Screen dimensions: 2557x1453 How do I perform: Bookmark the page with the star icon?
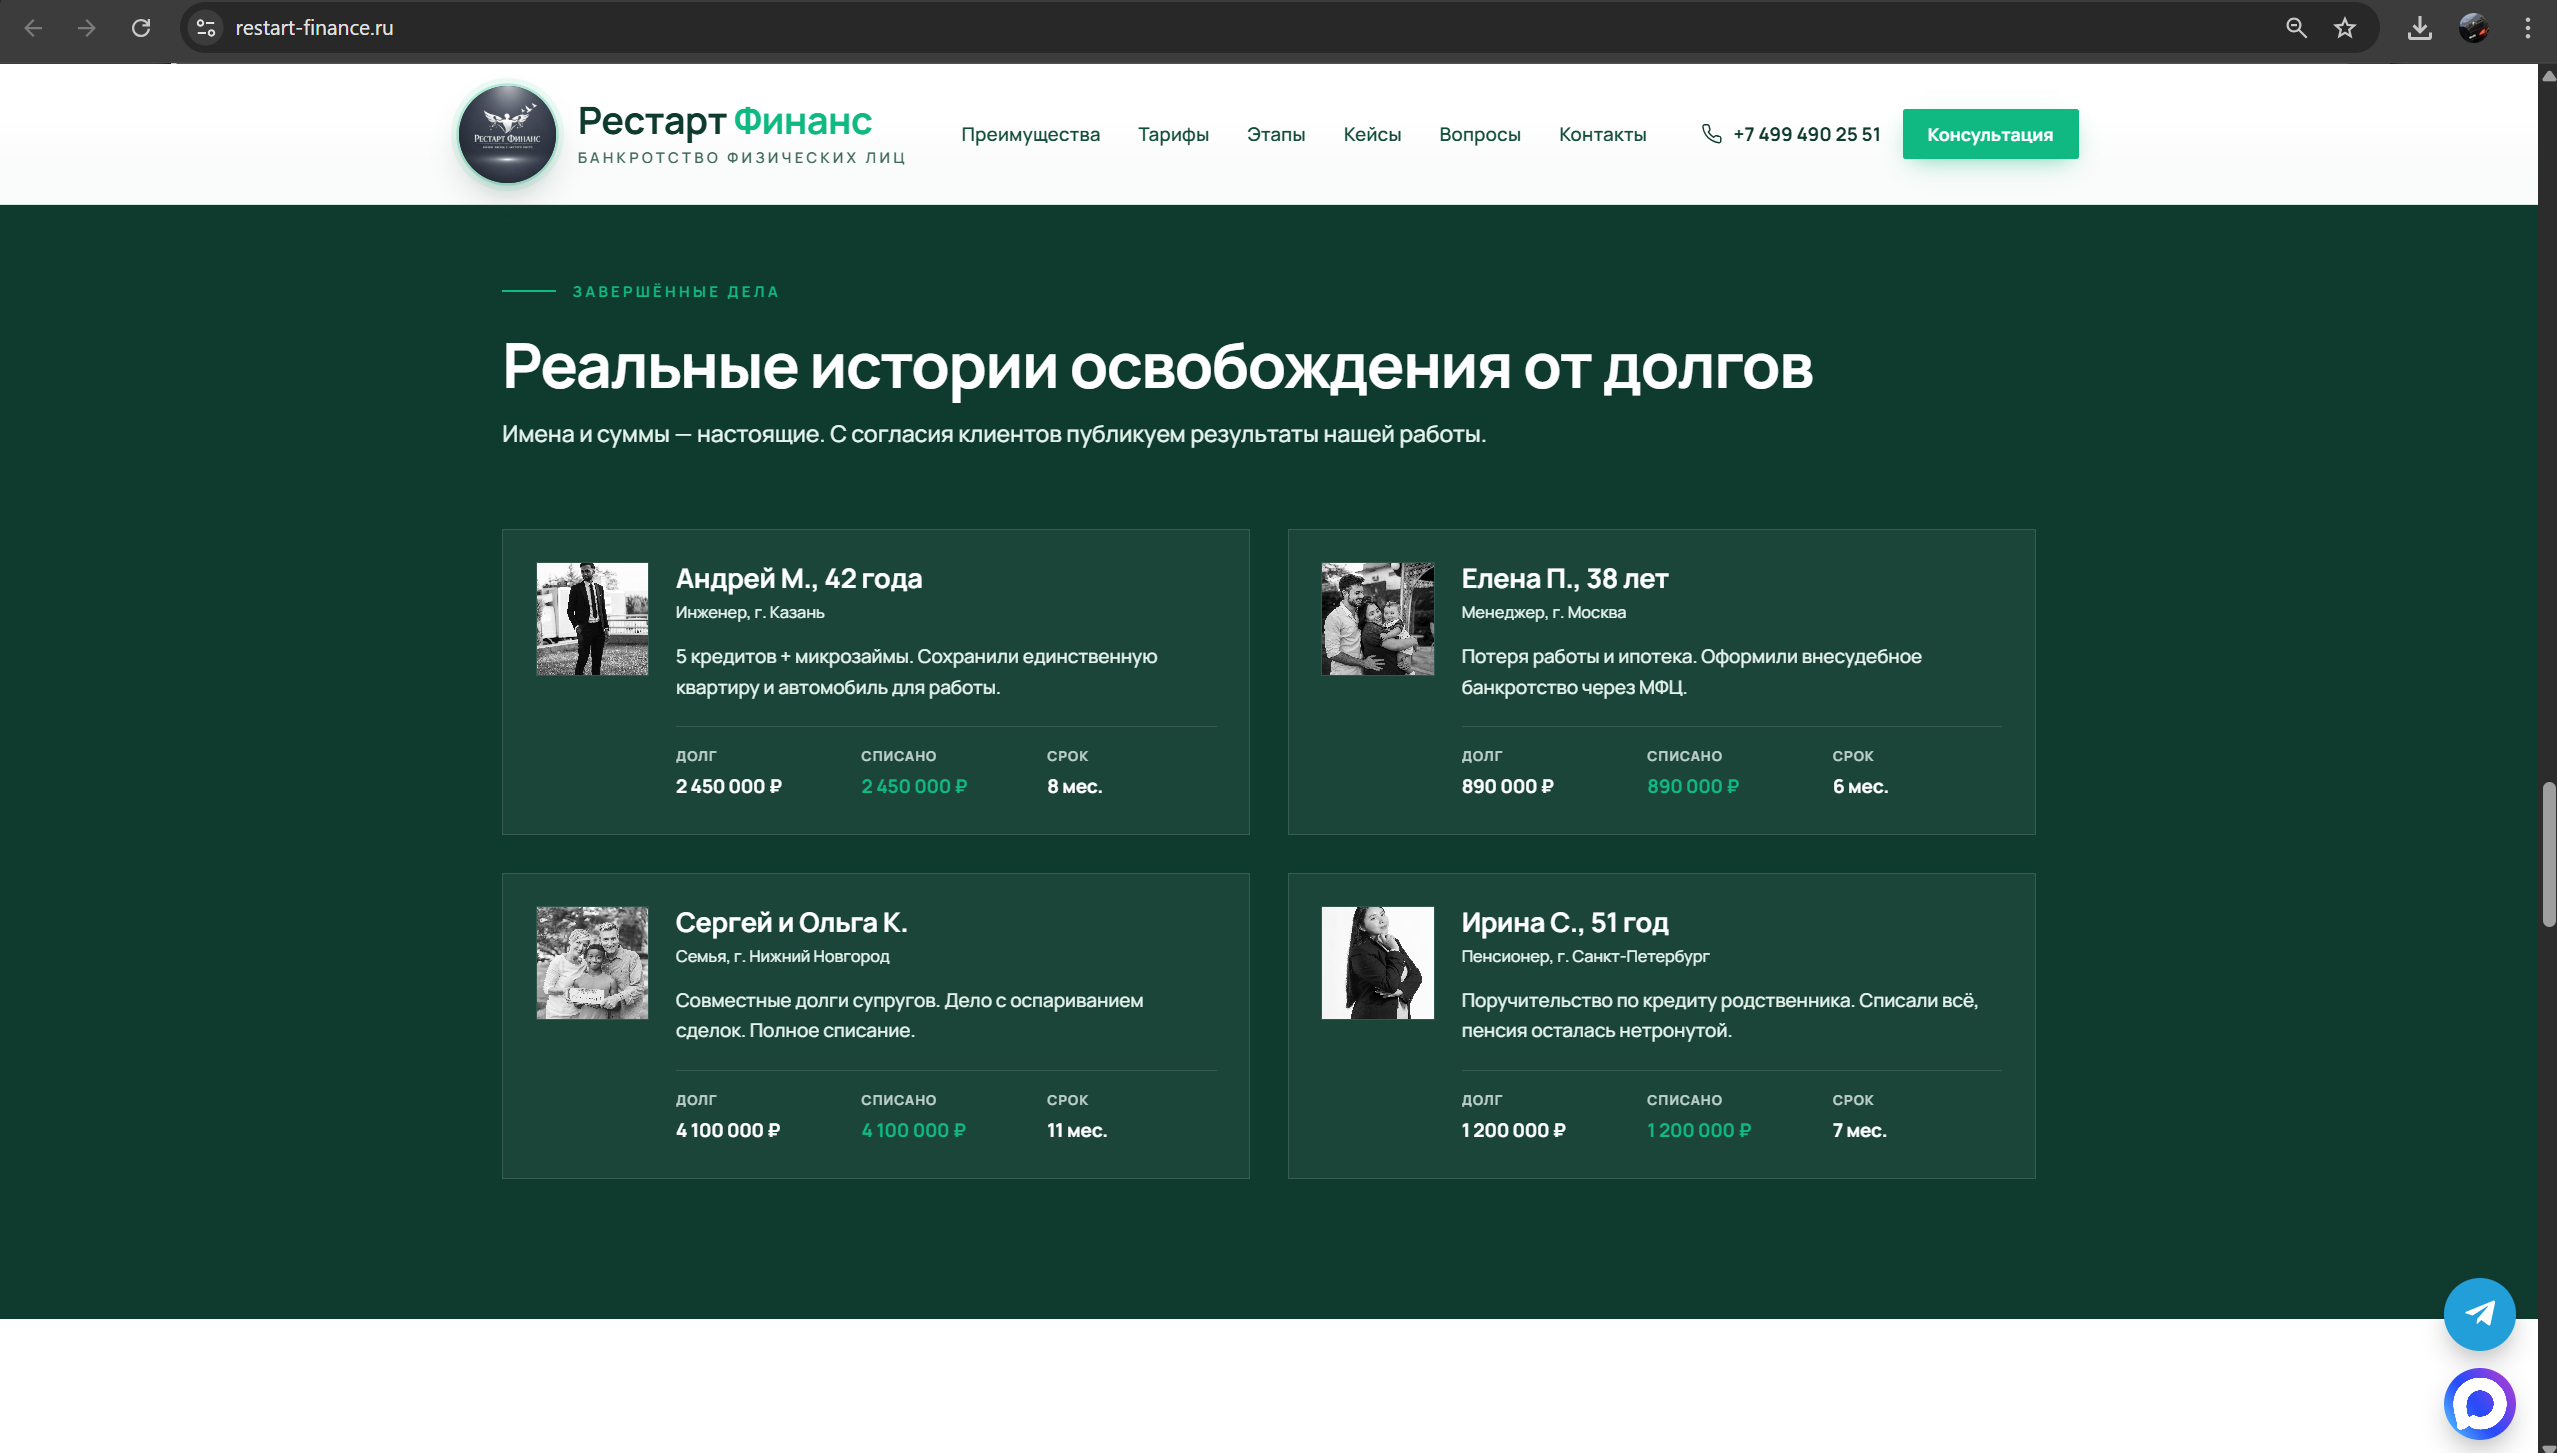point(2345,28)
